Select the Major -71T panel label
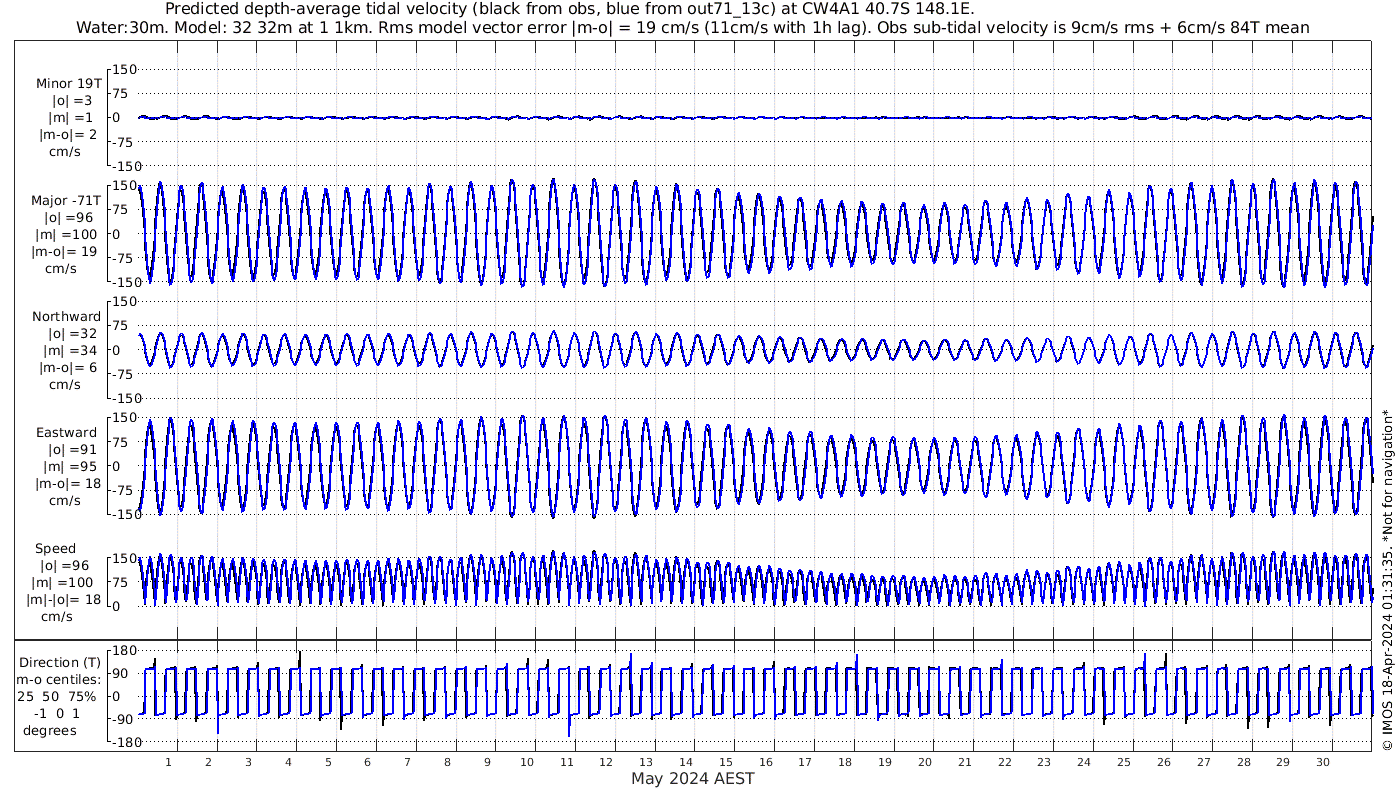The image size is (1400, 800). pos(65,200)
